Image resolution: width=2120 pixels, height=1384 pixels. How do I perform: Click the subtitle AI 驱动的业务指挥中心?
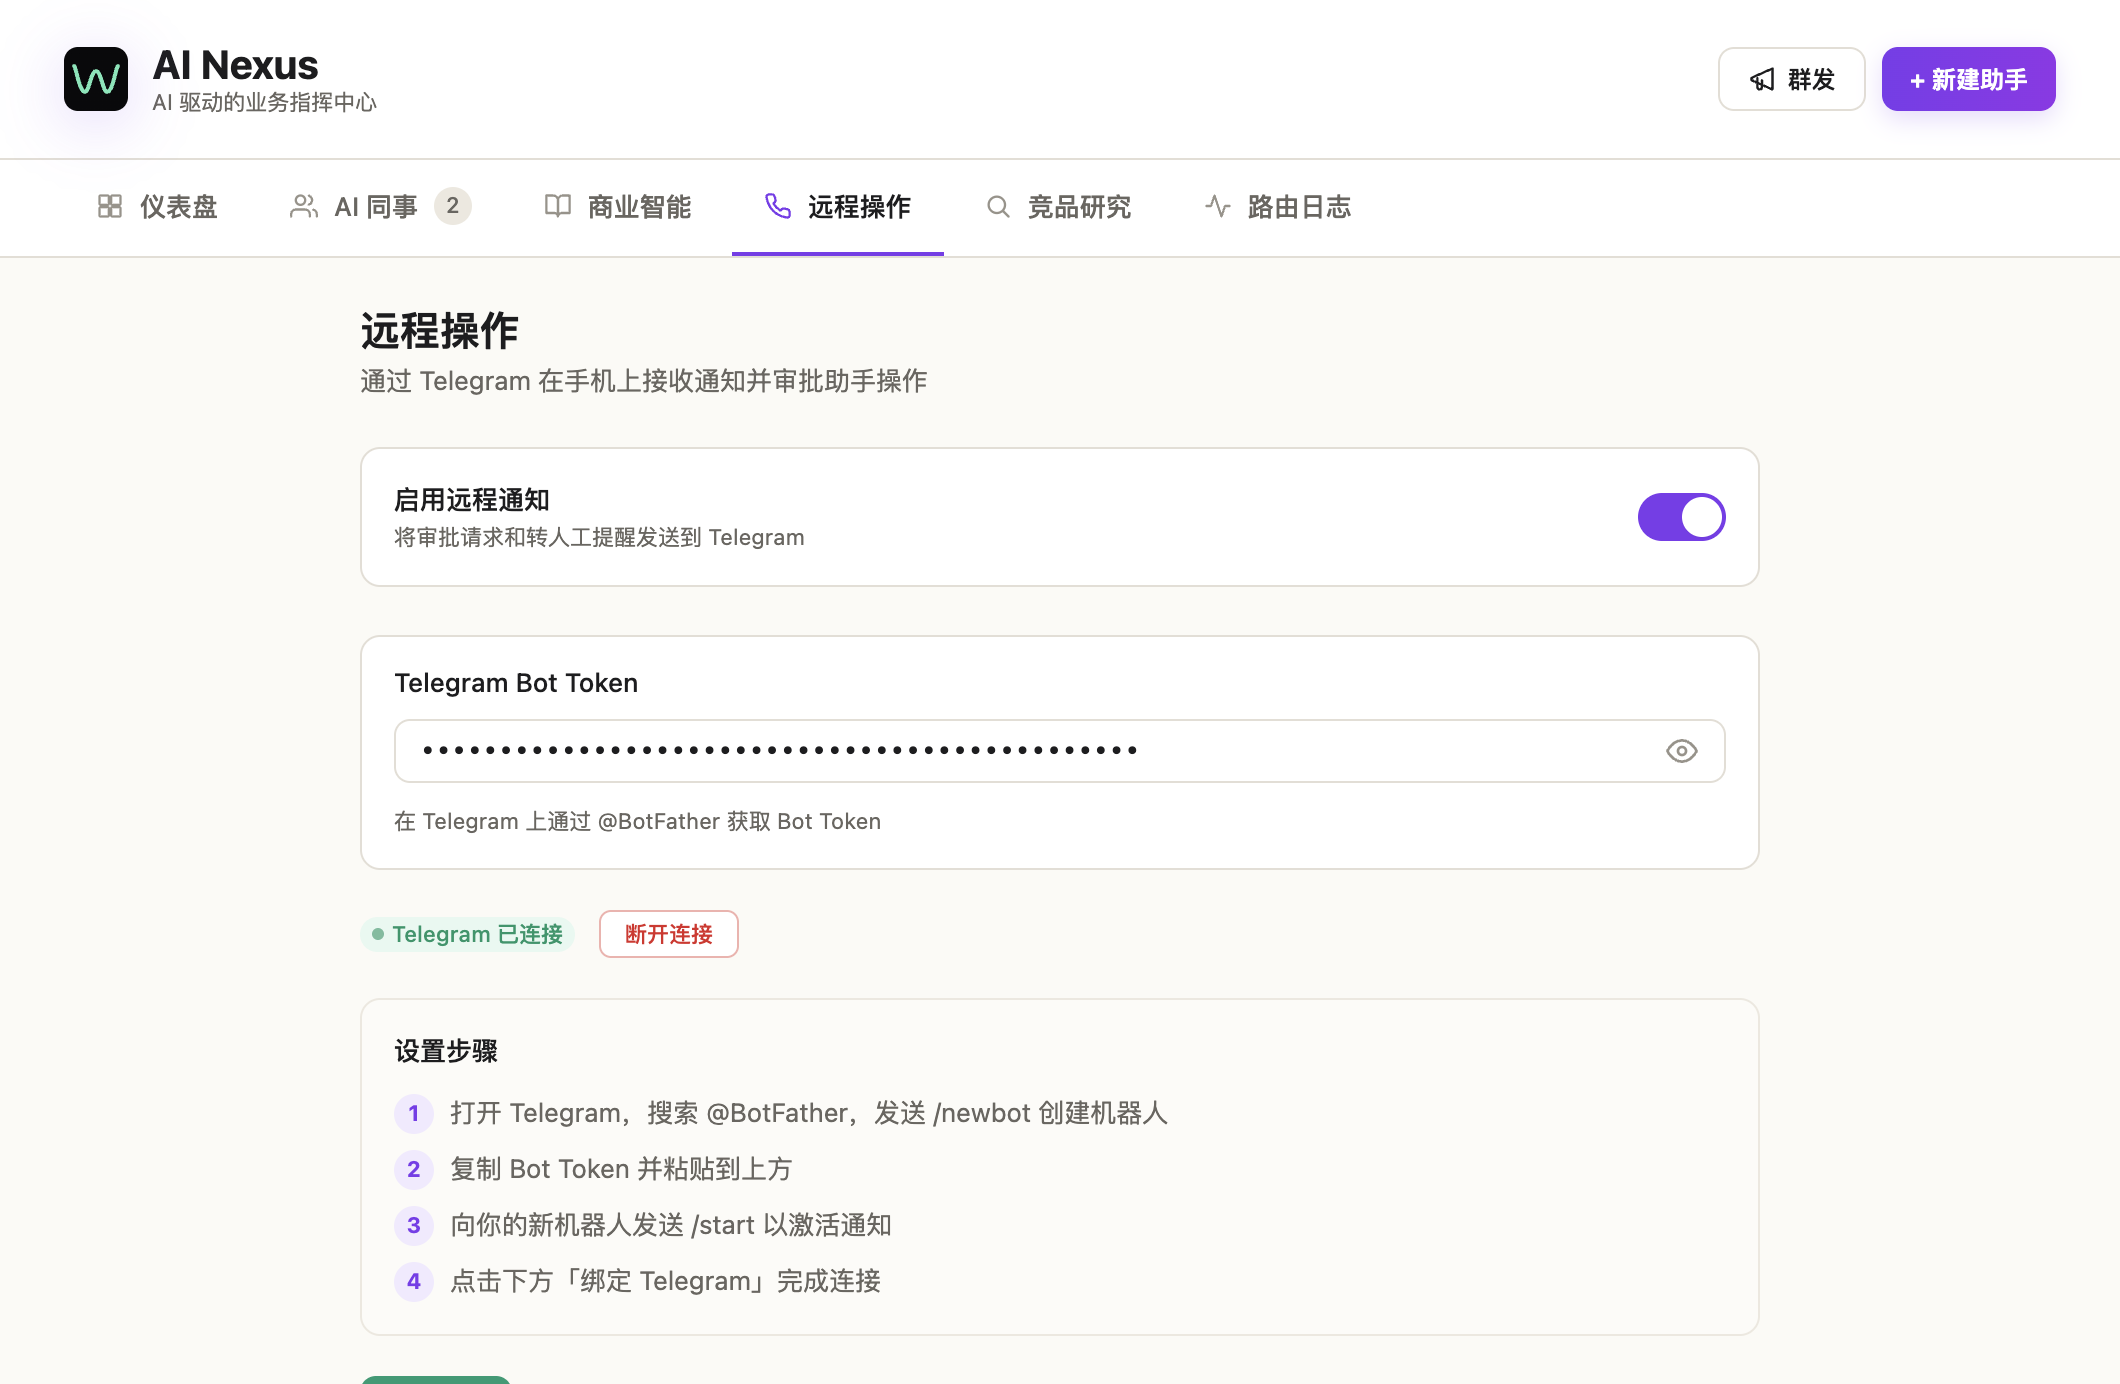(x=265, y=102)
